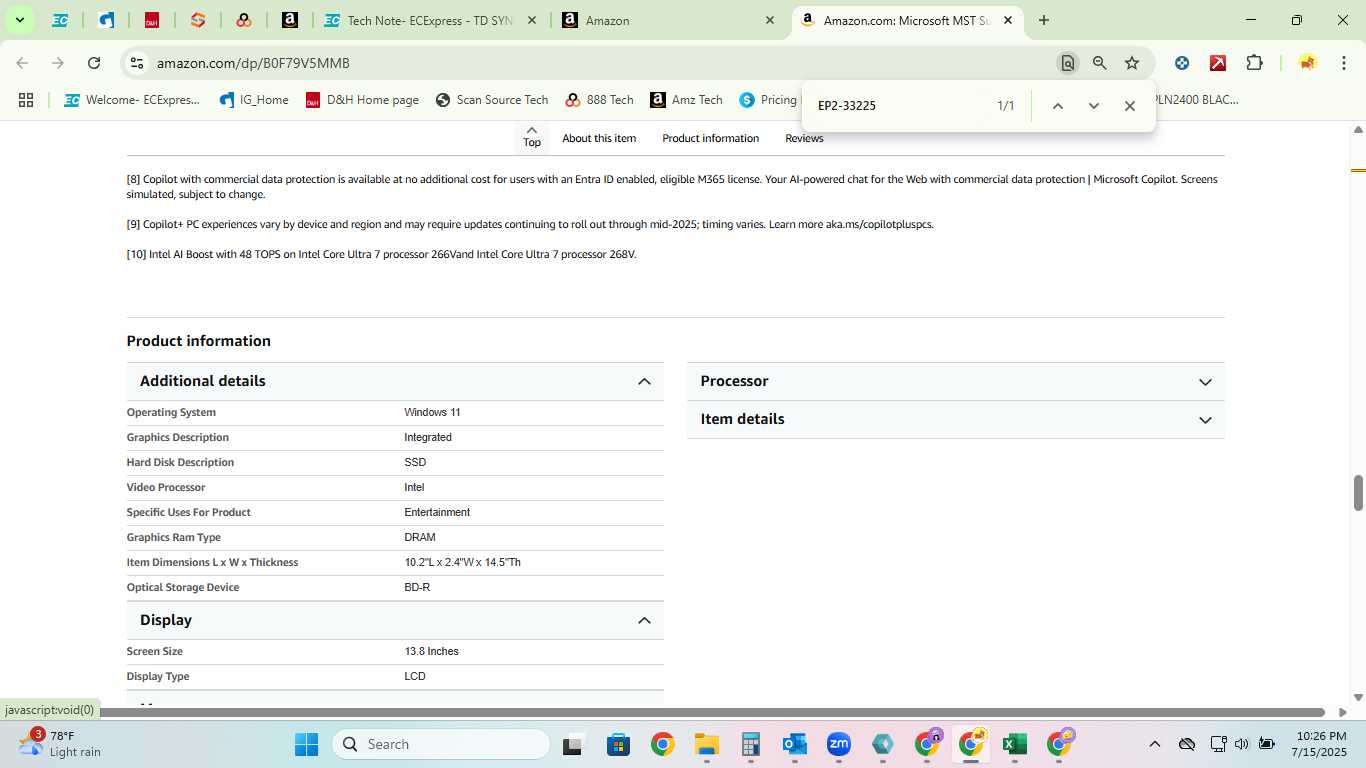Screen dimensions: 1366x768
Task: Open Welcome- ECExpress bookmark
Action: (x=132, y=100)
